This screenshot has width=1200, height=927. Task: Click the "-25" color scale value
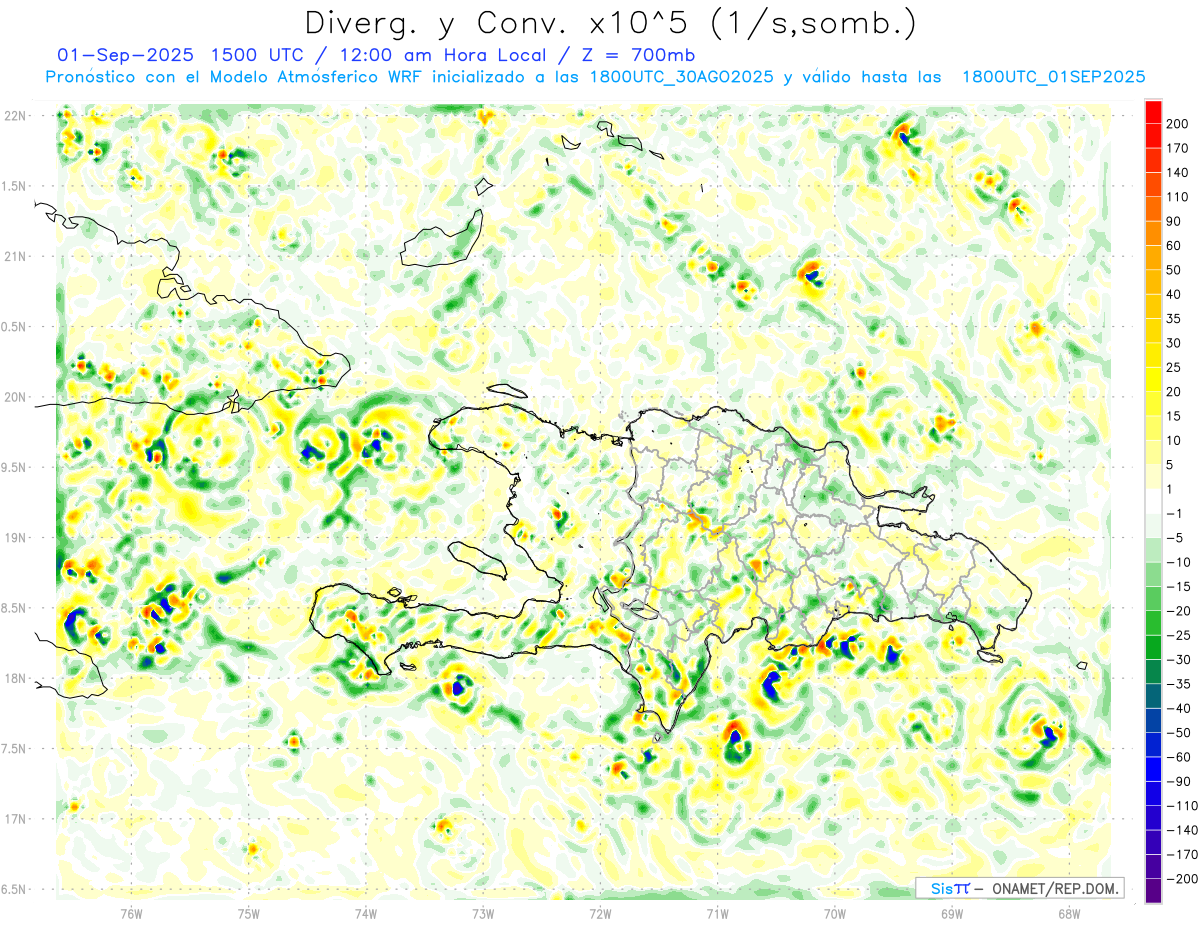(x=1179, y=635)
